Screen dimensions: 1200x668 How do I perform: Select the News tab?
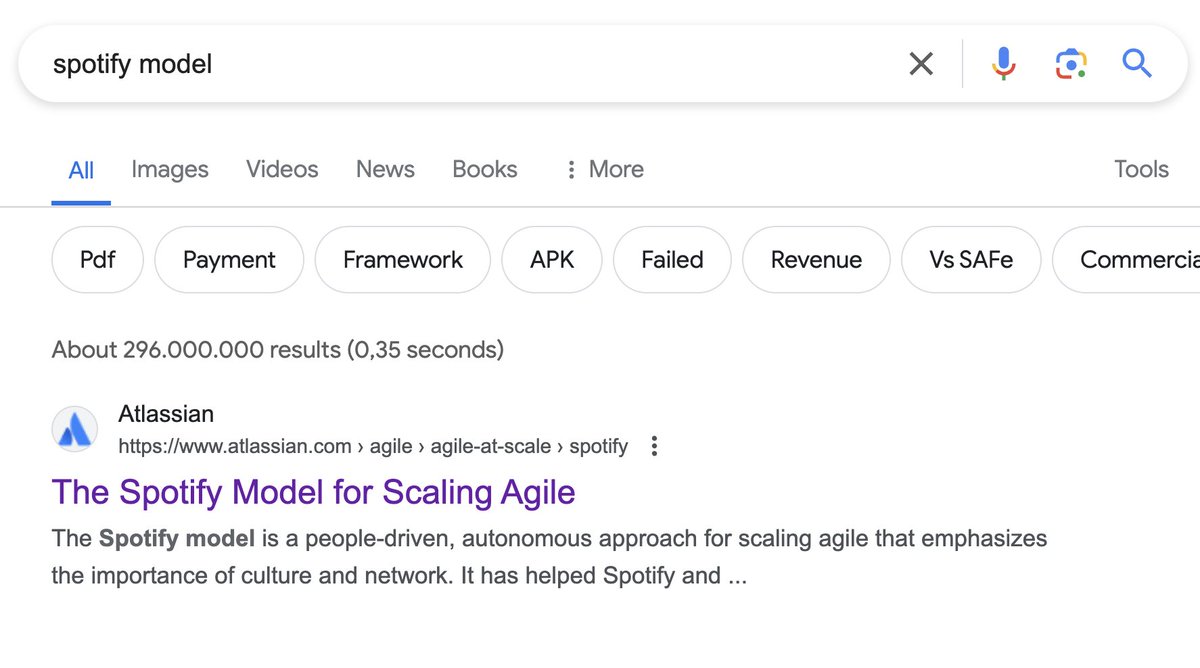click(385, 169)
